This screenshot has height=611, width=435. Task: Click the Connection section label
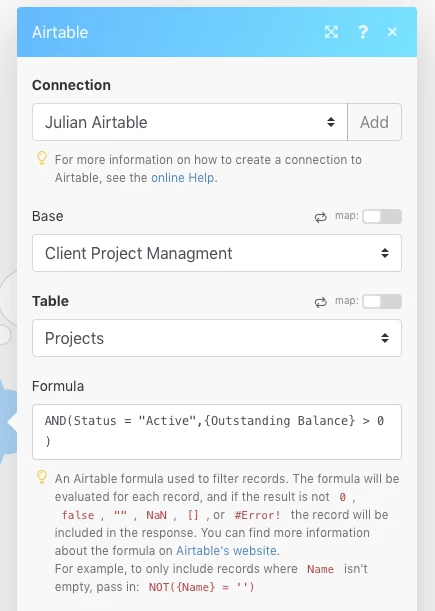[x=71, y=85]
